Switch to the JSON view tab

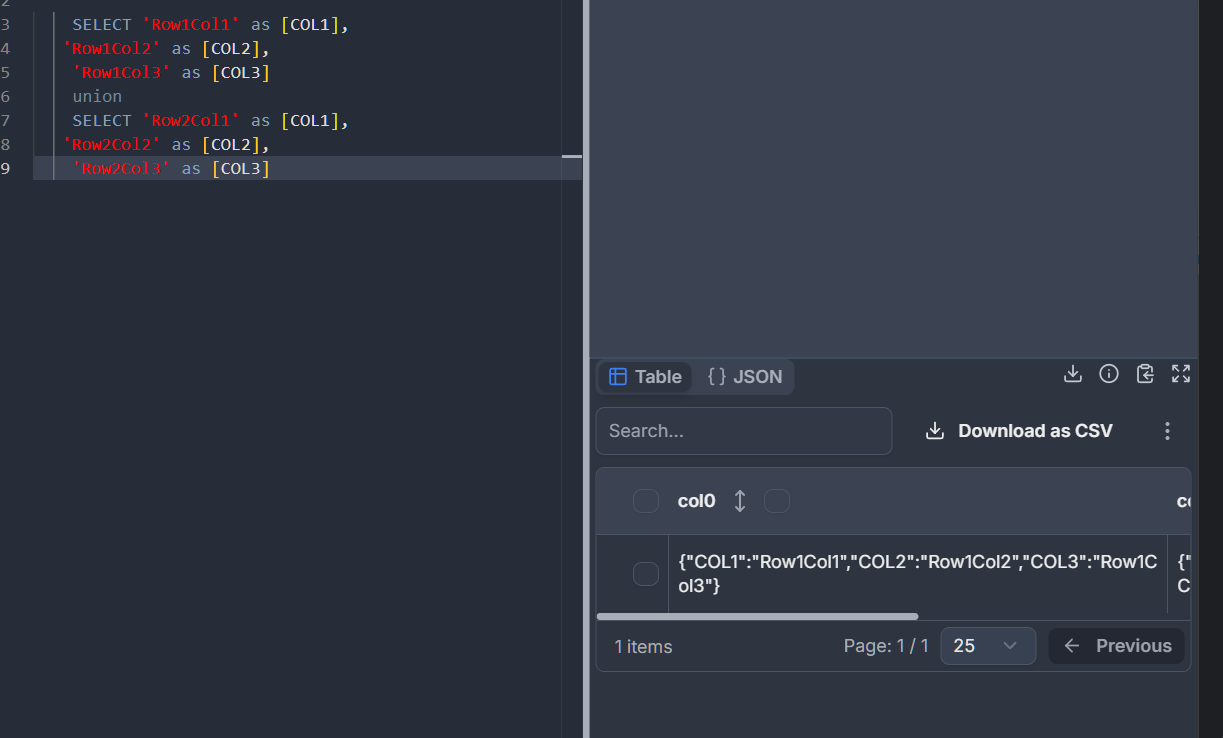click(x=745, y=377)
